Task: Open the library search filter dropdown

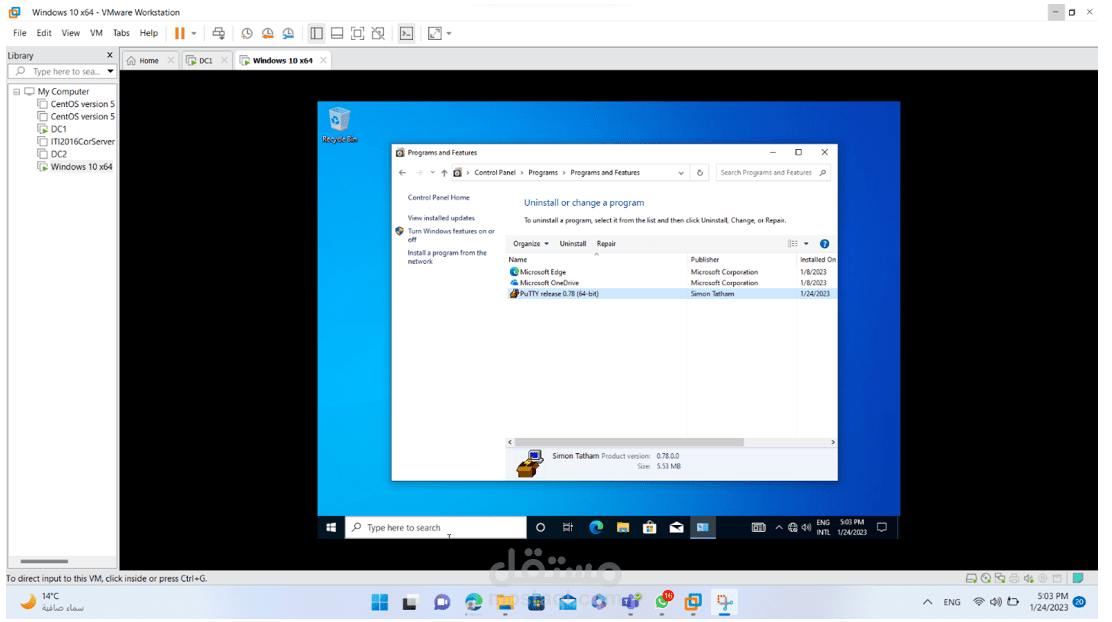Action: click(x=110, y=72)
